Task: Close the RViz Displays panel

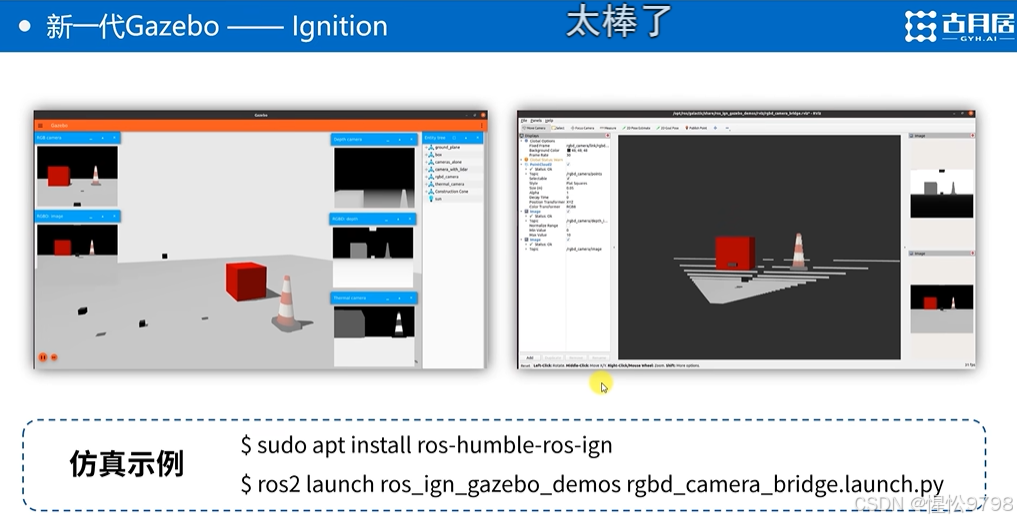Action: (x=607, y=136)
